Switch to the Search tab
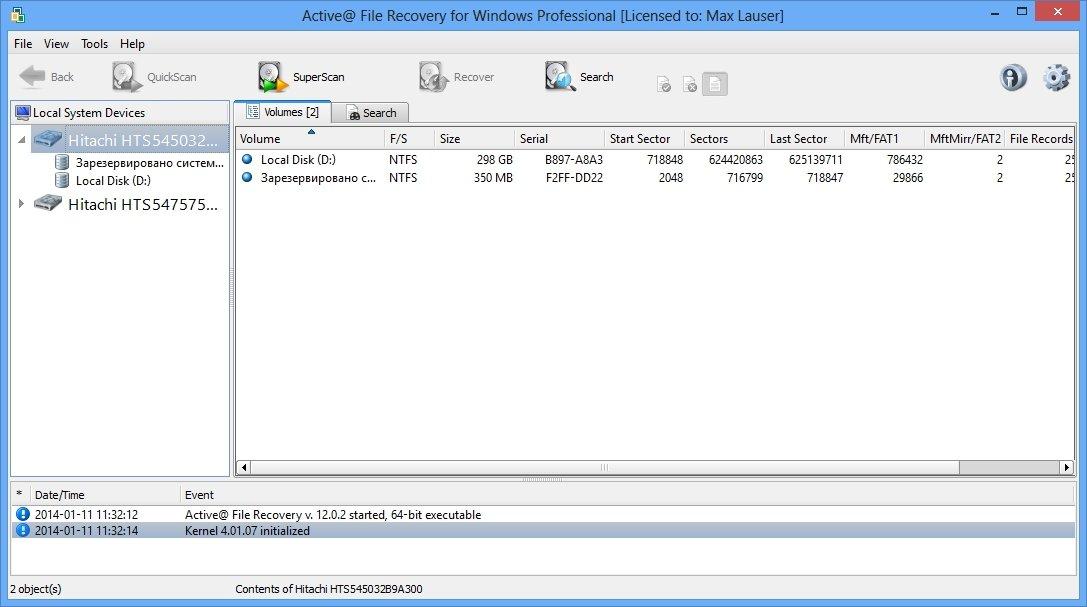This screenshot has height=607, width=1087. pos(370,113)
